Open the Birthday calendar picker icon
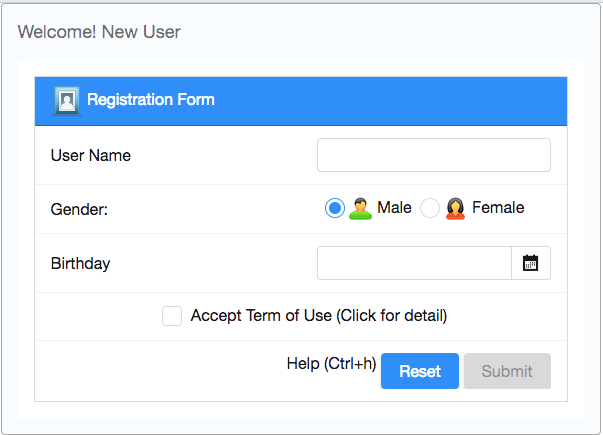Image resolution: width=603 pixels, height=435 pixels. coord(530,263)
